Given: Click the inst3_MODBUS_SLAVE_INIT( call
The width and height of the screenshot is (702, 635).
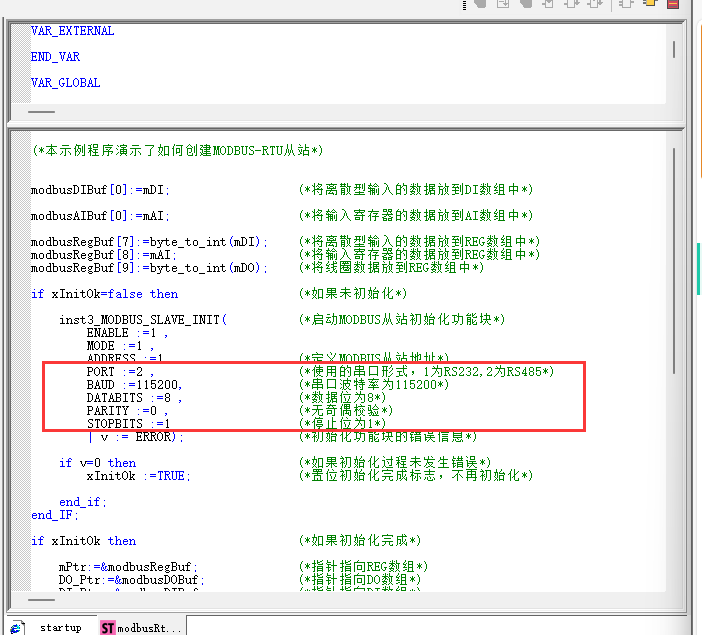Looking at the screenshot, I should 143,320.
